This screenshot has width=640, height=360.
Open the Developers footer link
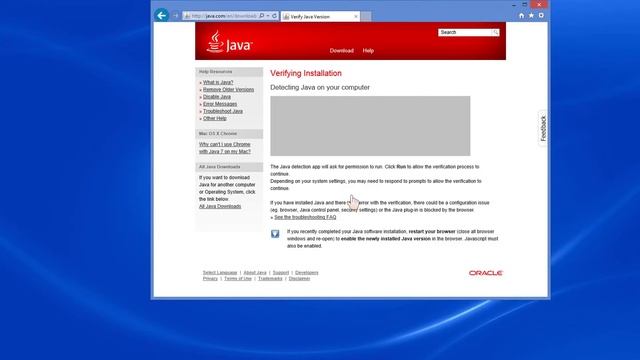tap(307, 273)
